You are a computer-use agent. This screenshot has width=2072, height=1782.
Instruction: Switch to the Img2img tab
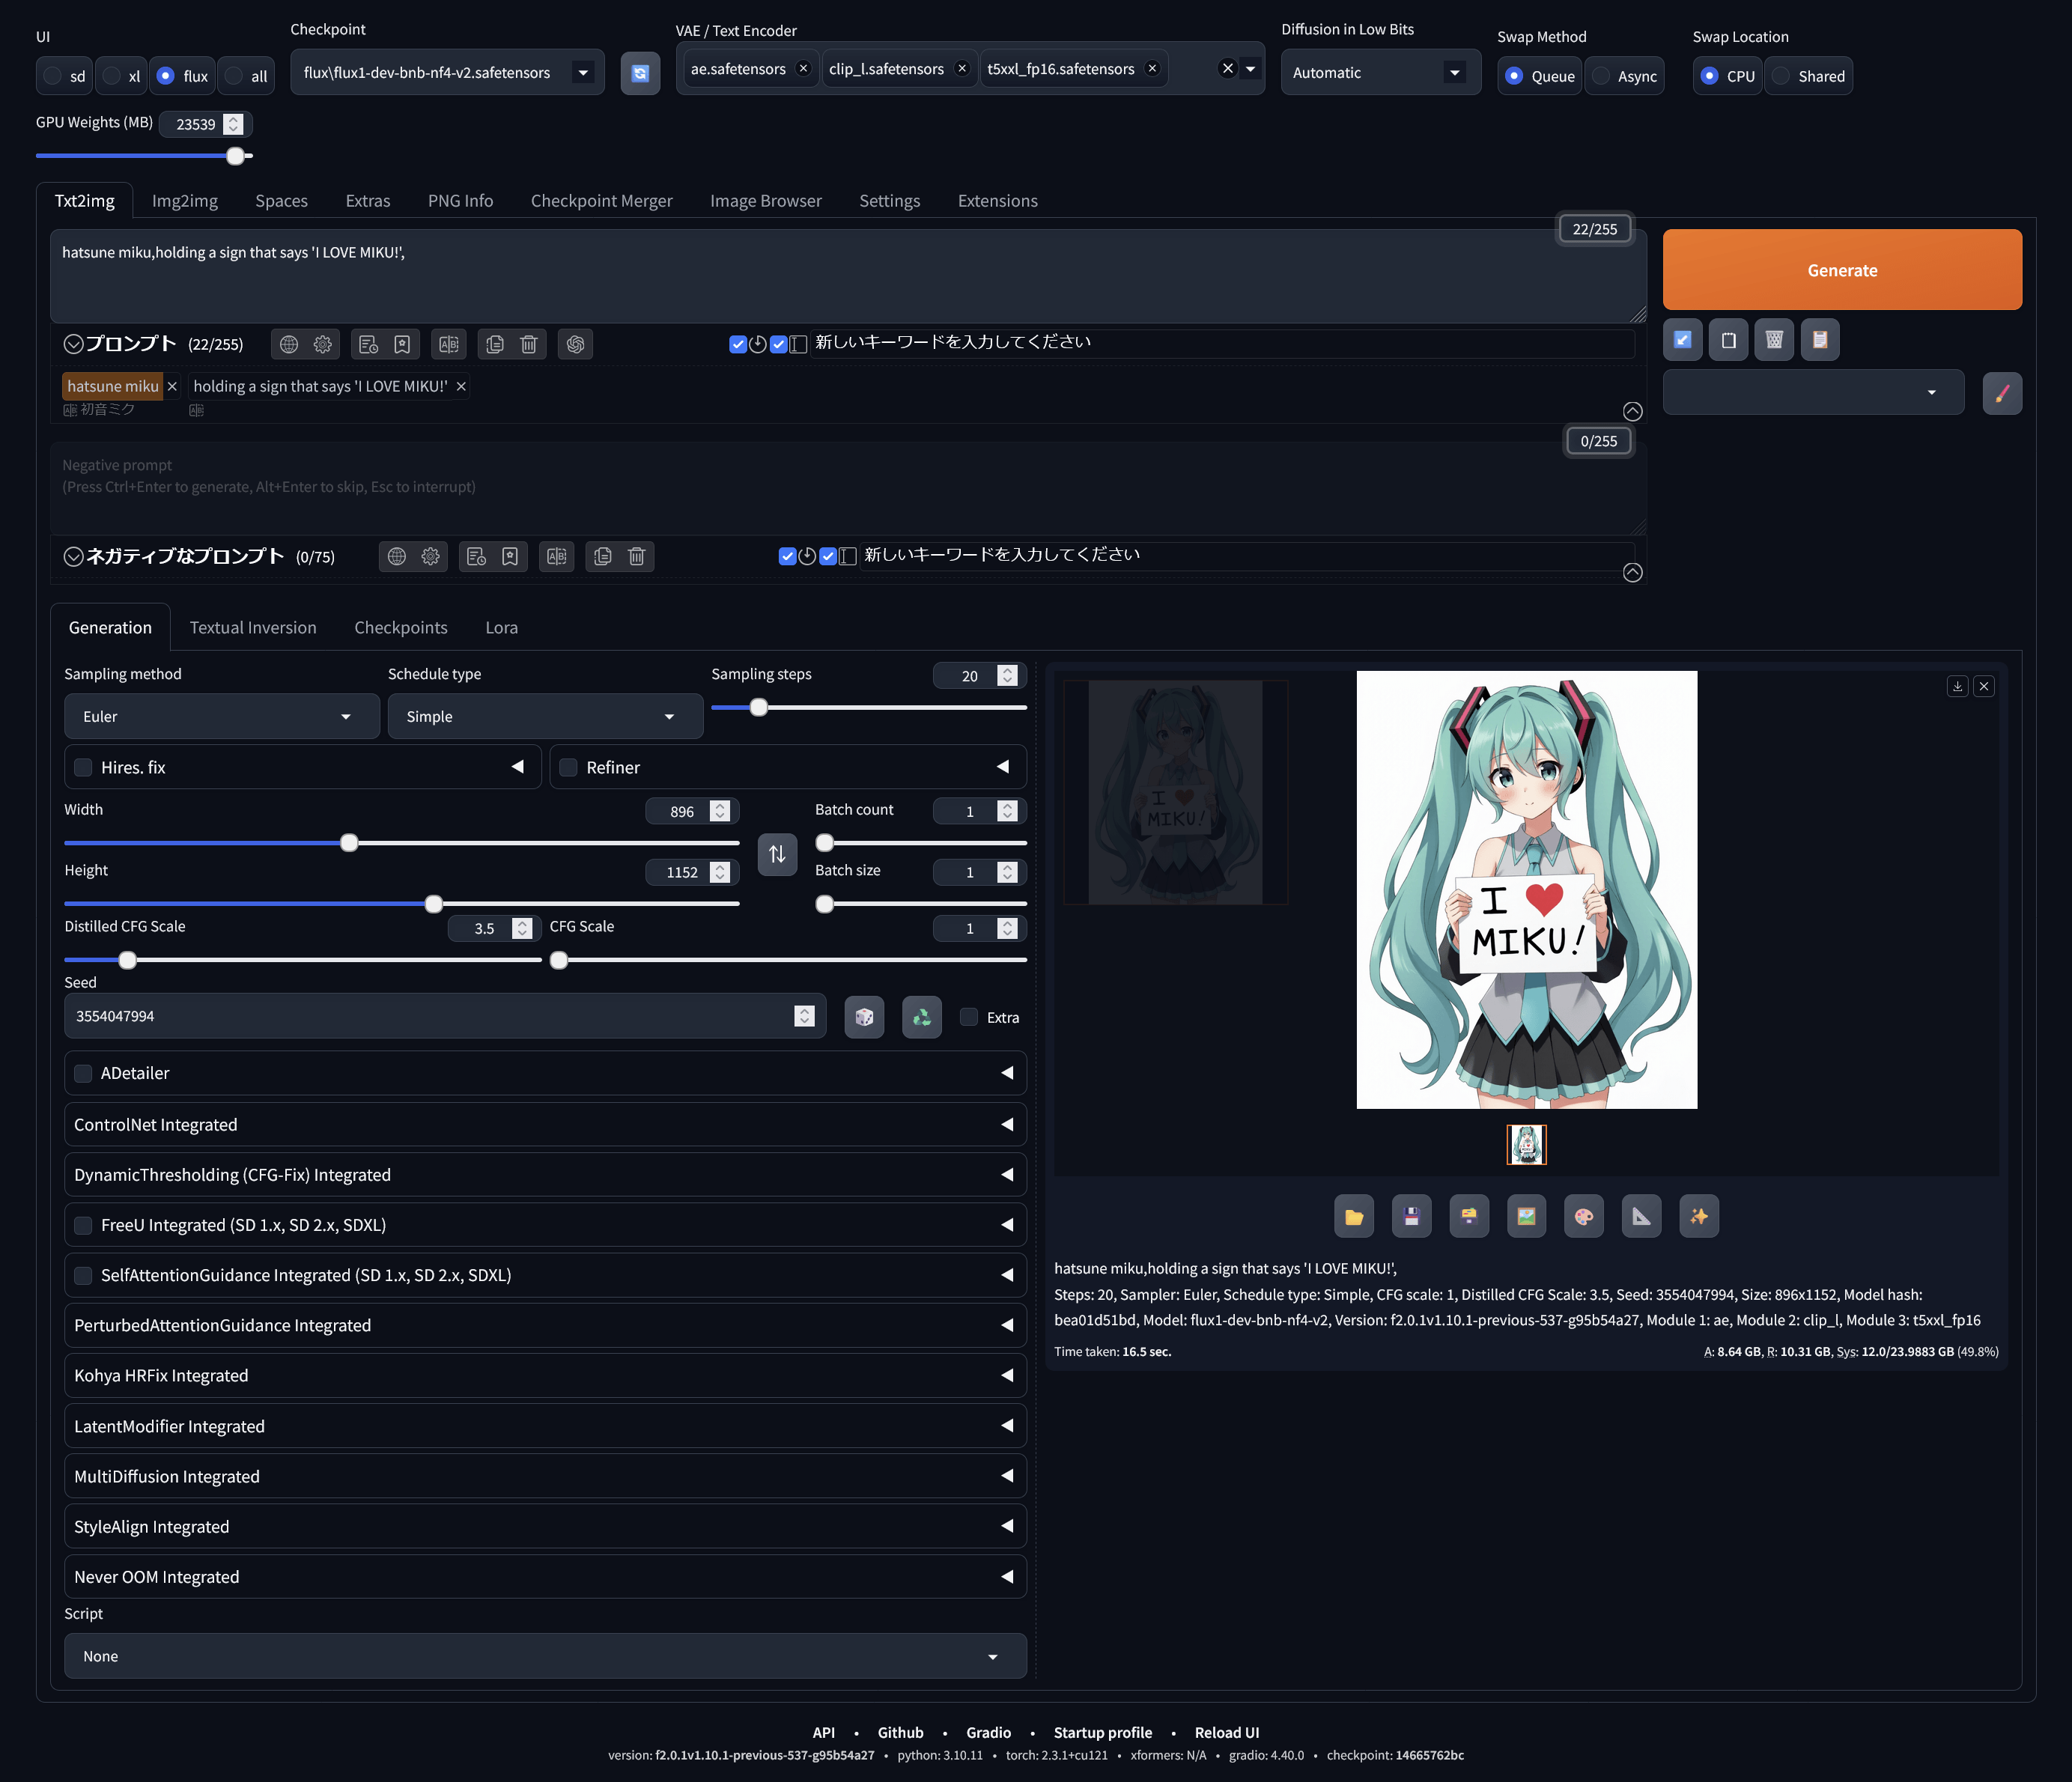(x=184, y=201)
